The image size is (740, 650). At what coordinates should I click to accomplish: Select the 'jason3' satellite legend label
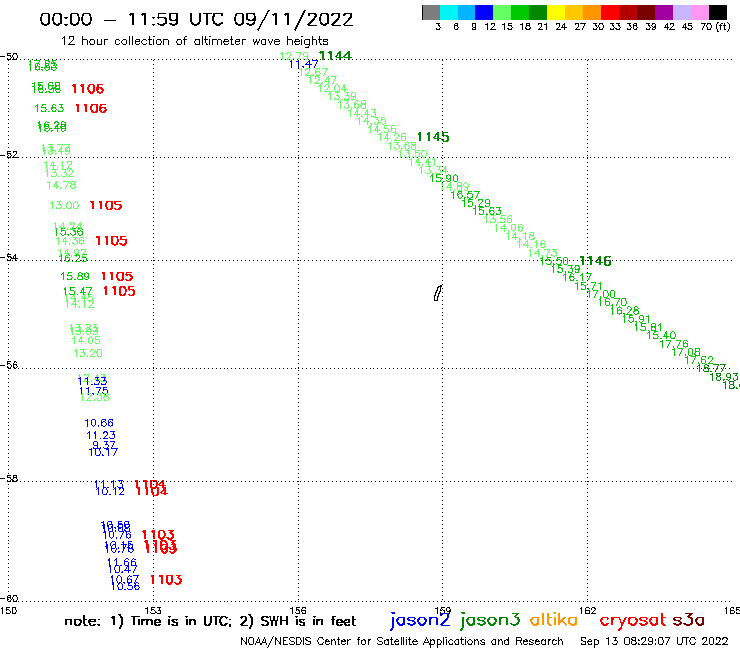[490, 620]
